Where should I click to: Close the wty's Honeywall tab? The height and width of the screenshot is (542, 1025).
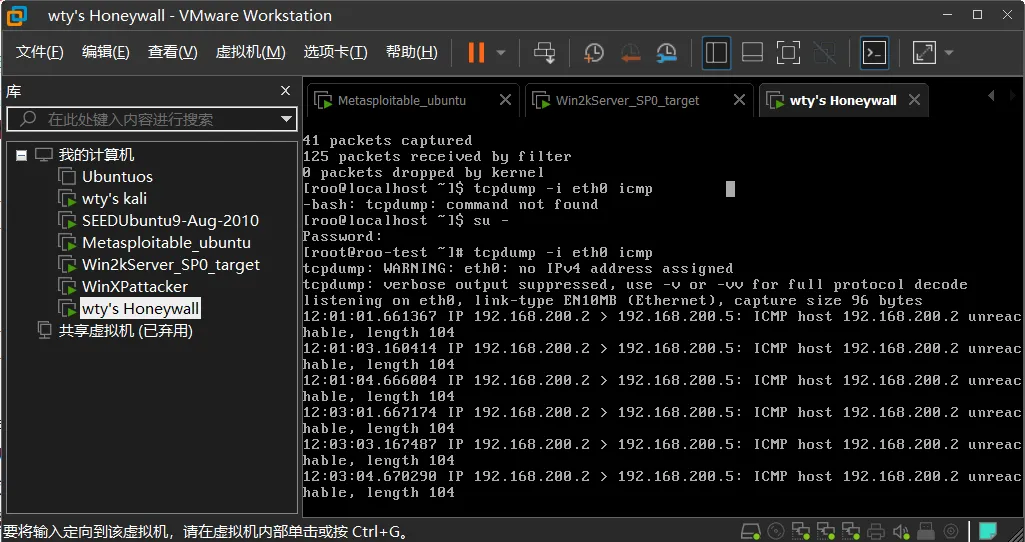point(915,100)
